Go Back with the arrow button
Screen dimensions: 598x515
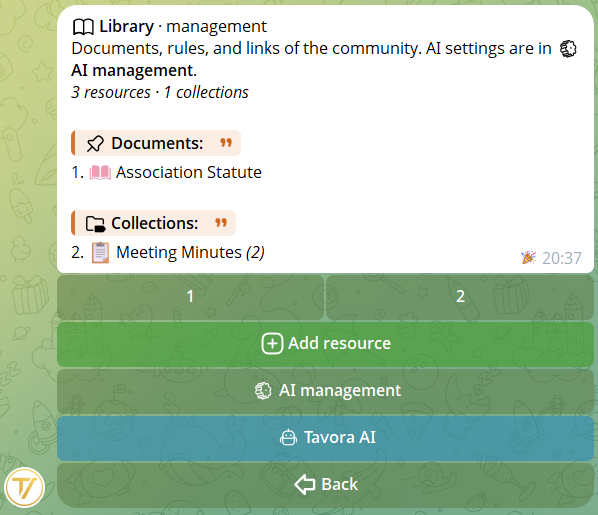click(x=325, y=484)
